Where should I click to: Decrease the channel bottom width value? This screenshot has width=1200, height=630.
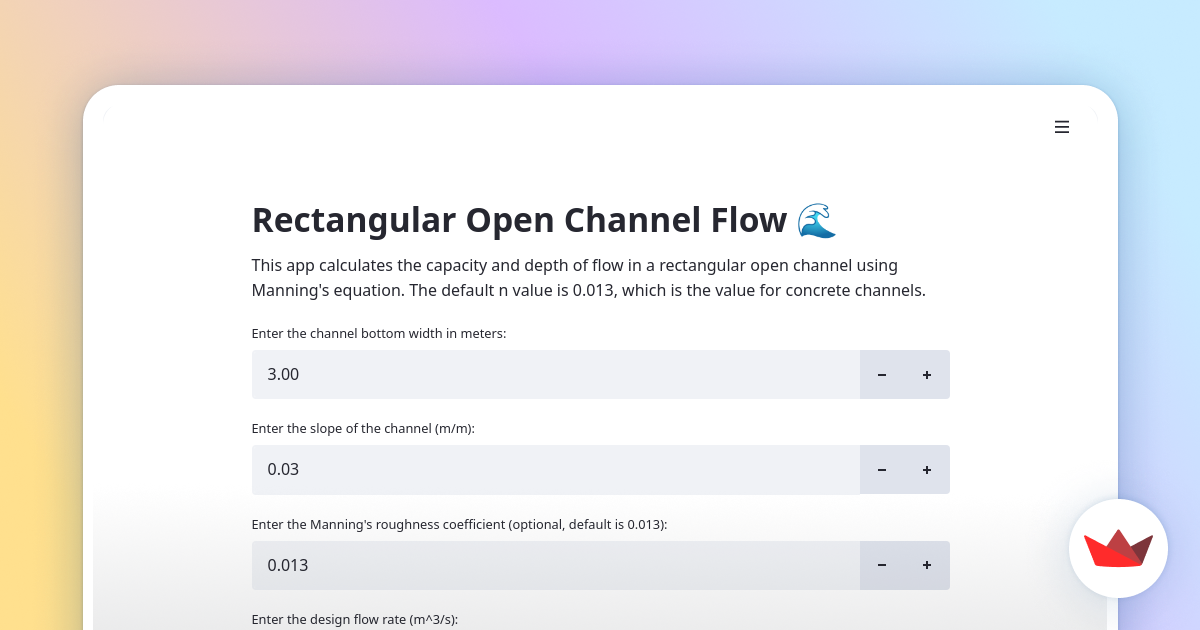tap(881, 374)
